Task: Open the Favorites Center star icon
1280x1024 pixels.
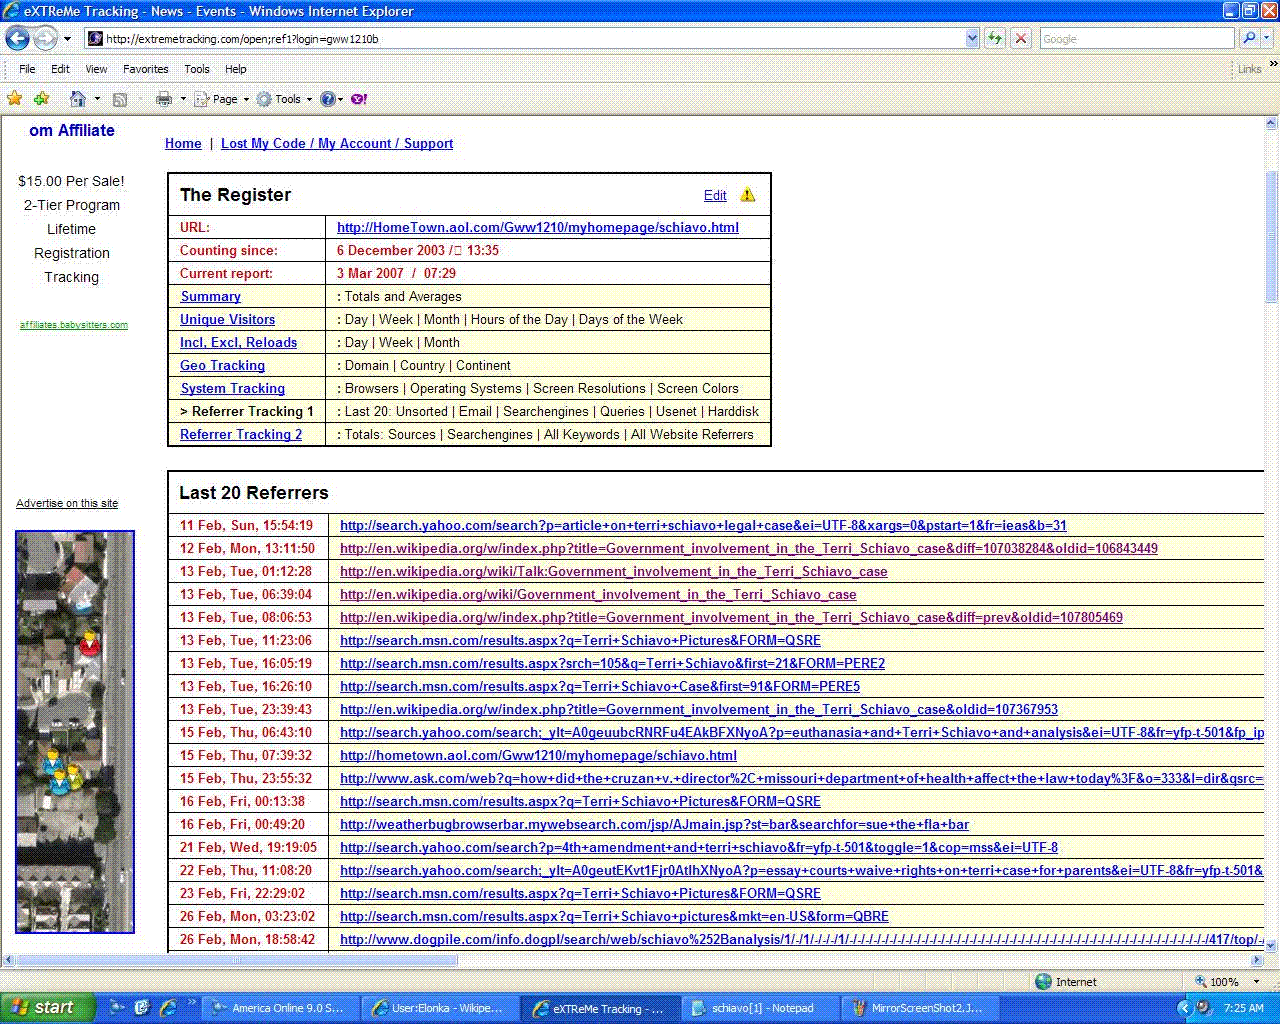Action: [x=14, y=99]
